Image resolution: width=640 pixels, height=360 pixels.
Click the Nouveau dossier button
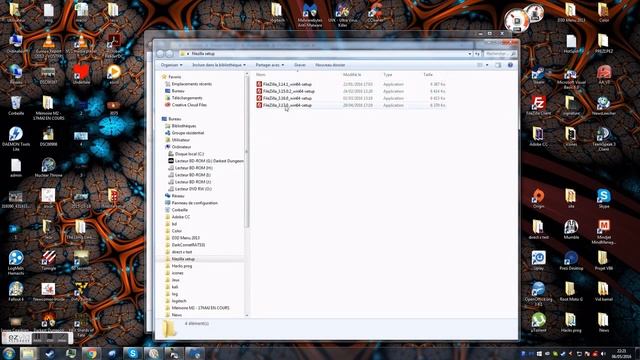[330, 65]
